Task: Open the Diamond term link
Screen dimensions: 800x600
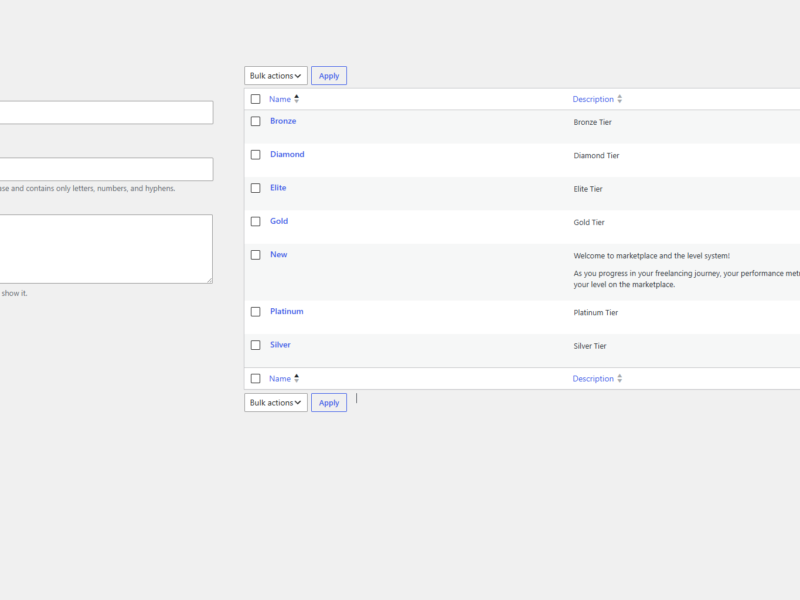Action: tap(287, 154)
